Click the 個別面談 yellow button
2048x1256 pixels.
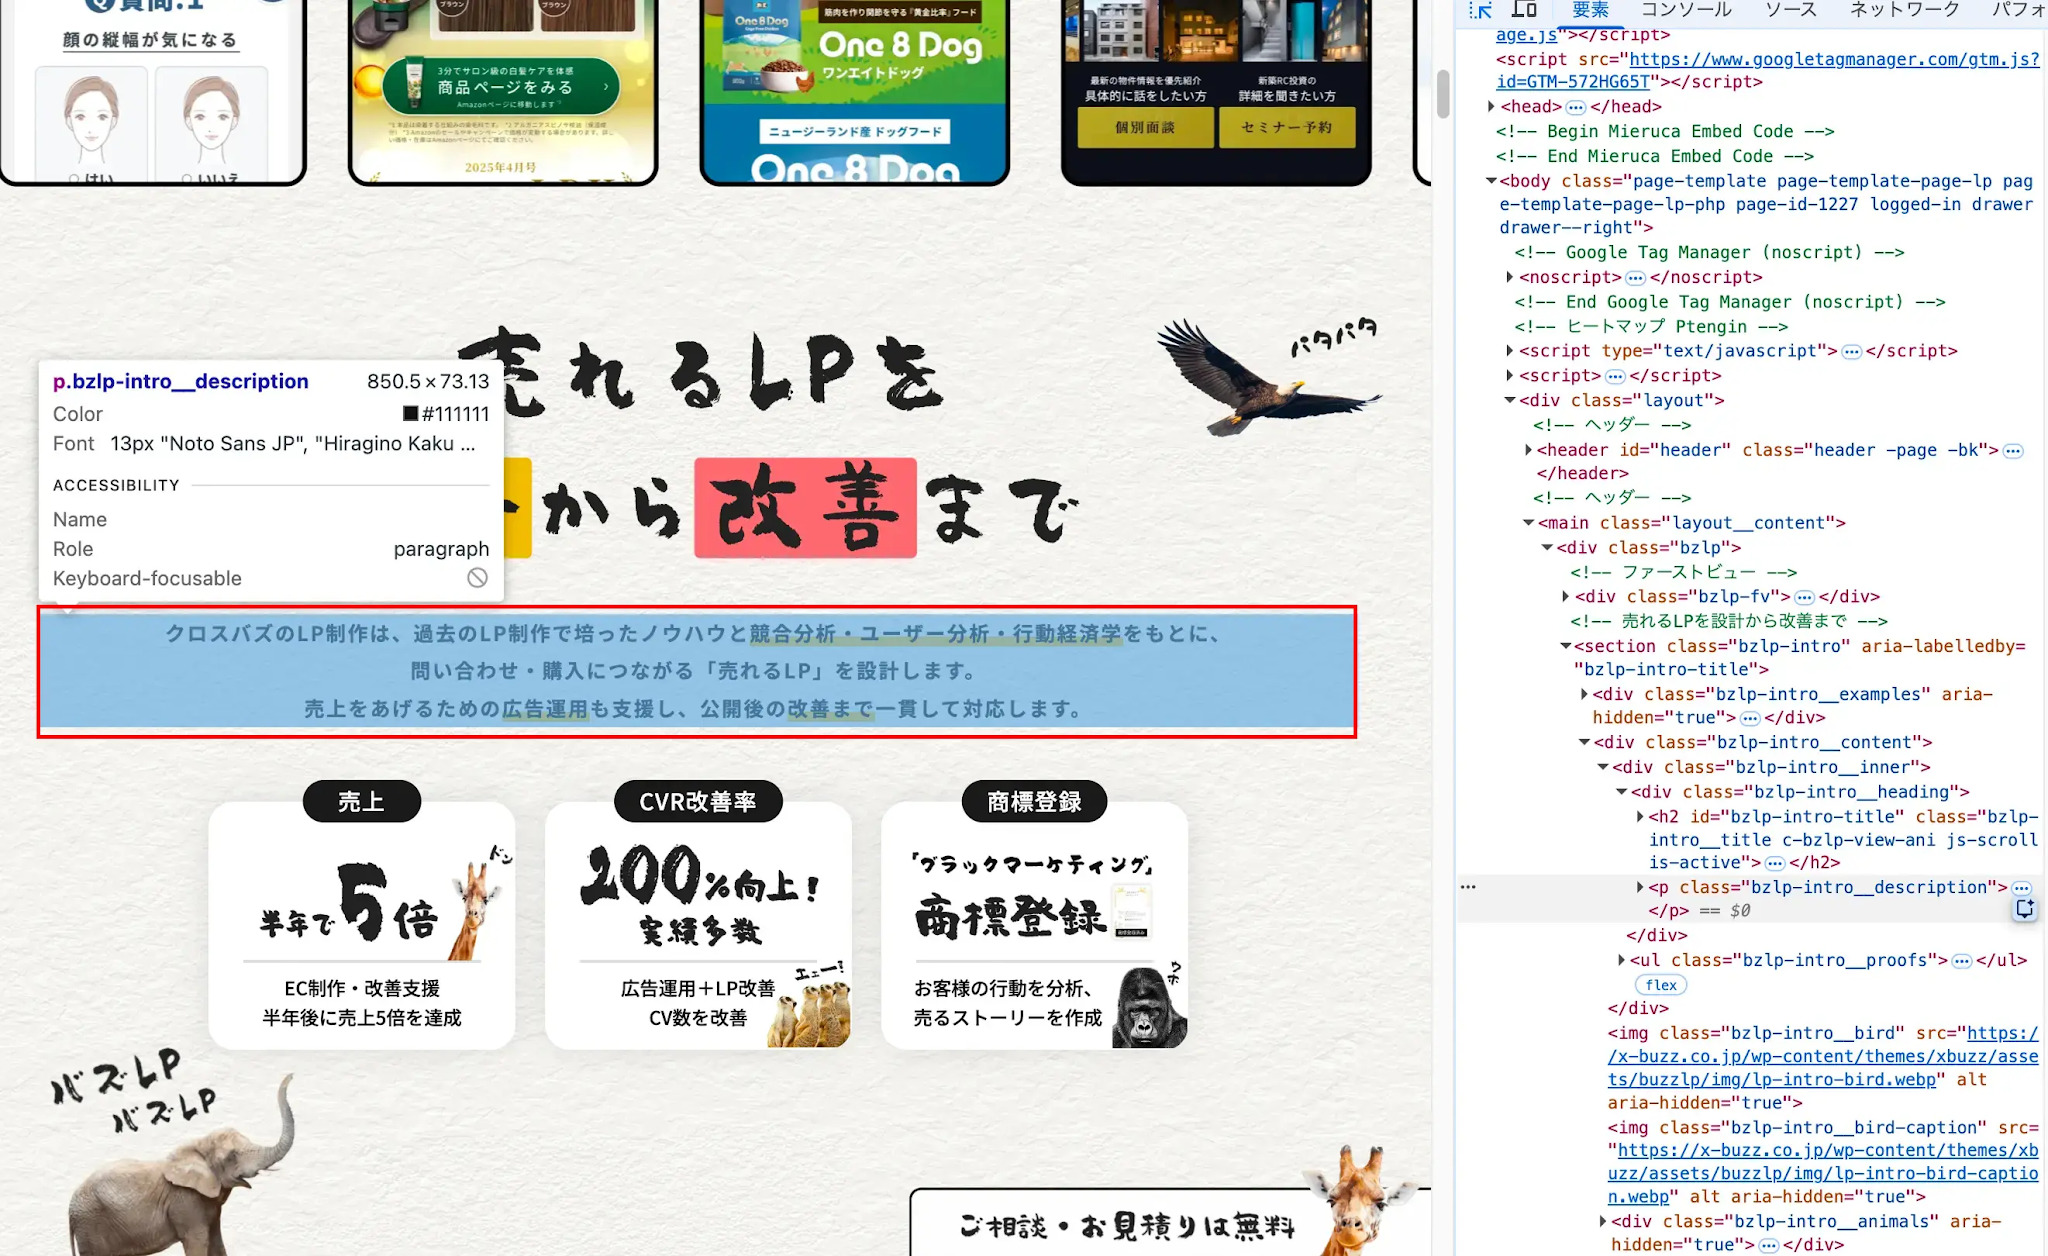(1145, 128)
